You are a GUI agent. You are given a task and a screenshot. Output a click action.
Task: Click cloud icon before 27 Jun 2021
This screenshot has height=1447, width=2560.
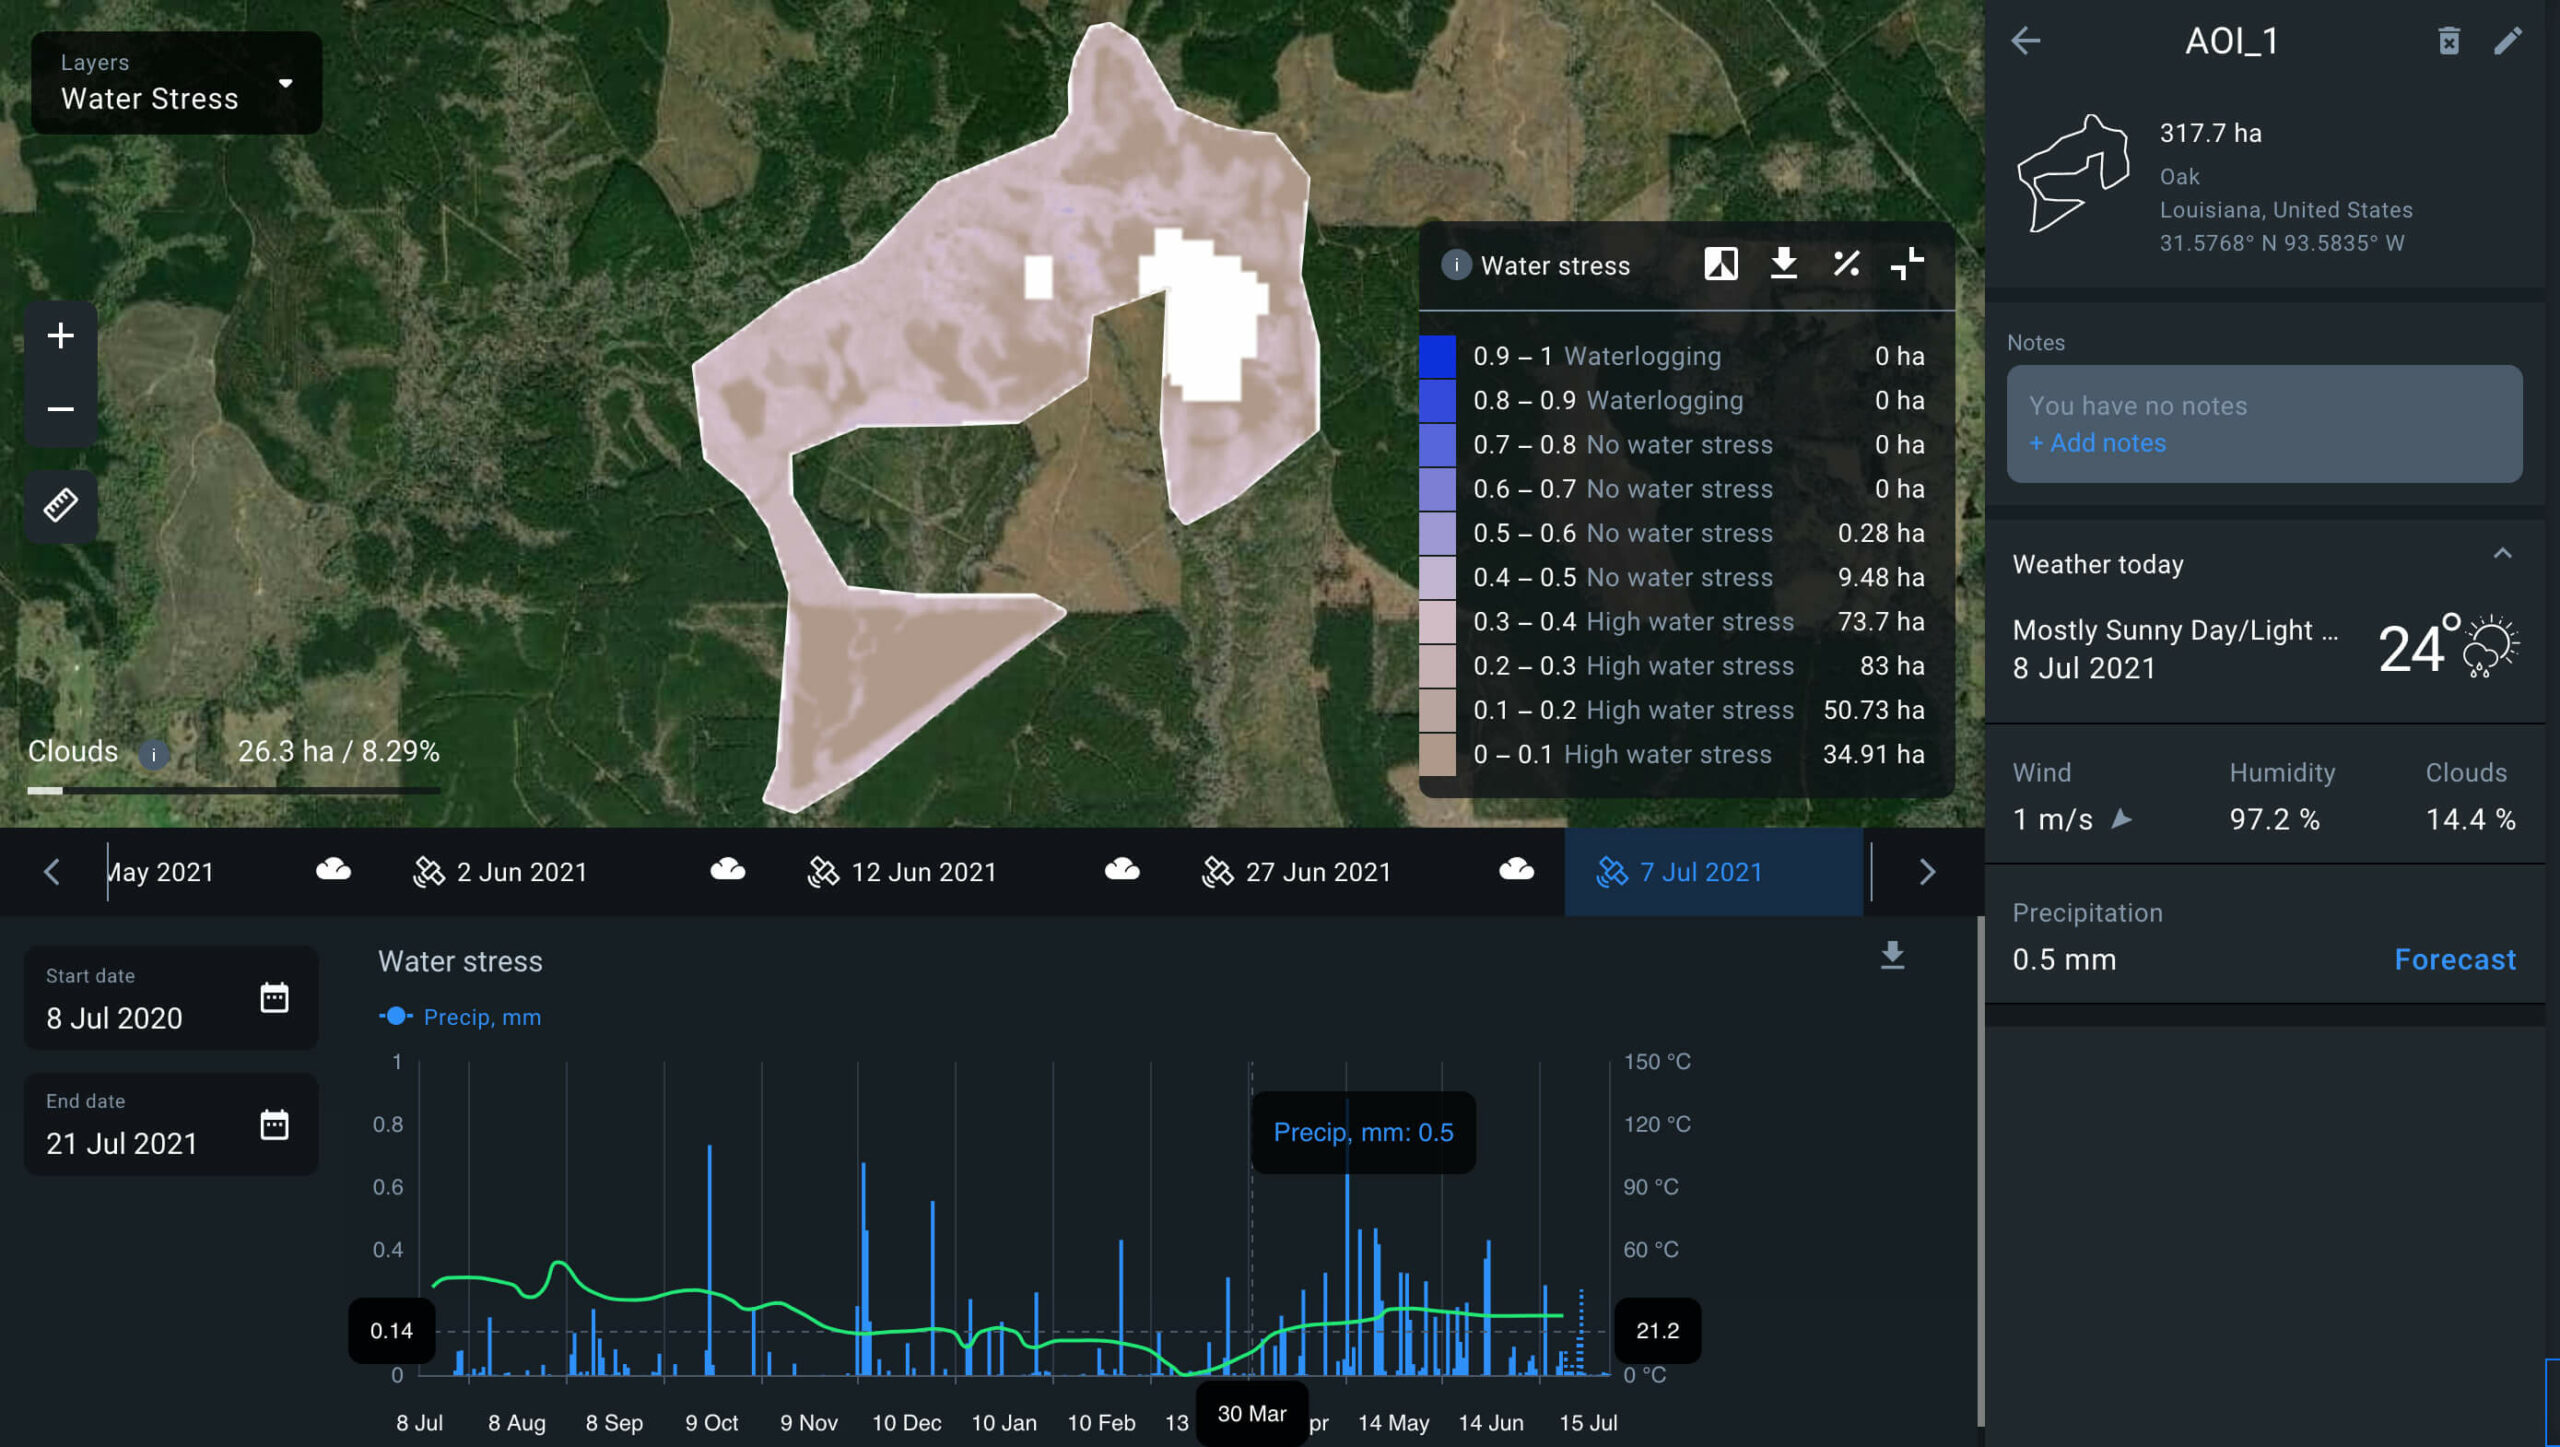click(x=1122, y=869)
